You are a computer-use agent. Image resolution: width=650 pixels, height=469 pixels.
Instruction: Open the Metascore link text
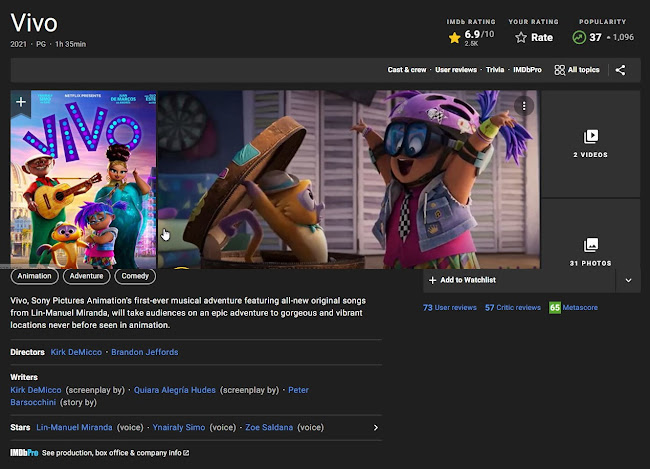580,308
